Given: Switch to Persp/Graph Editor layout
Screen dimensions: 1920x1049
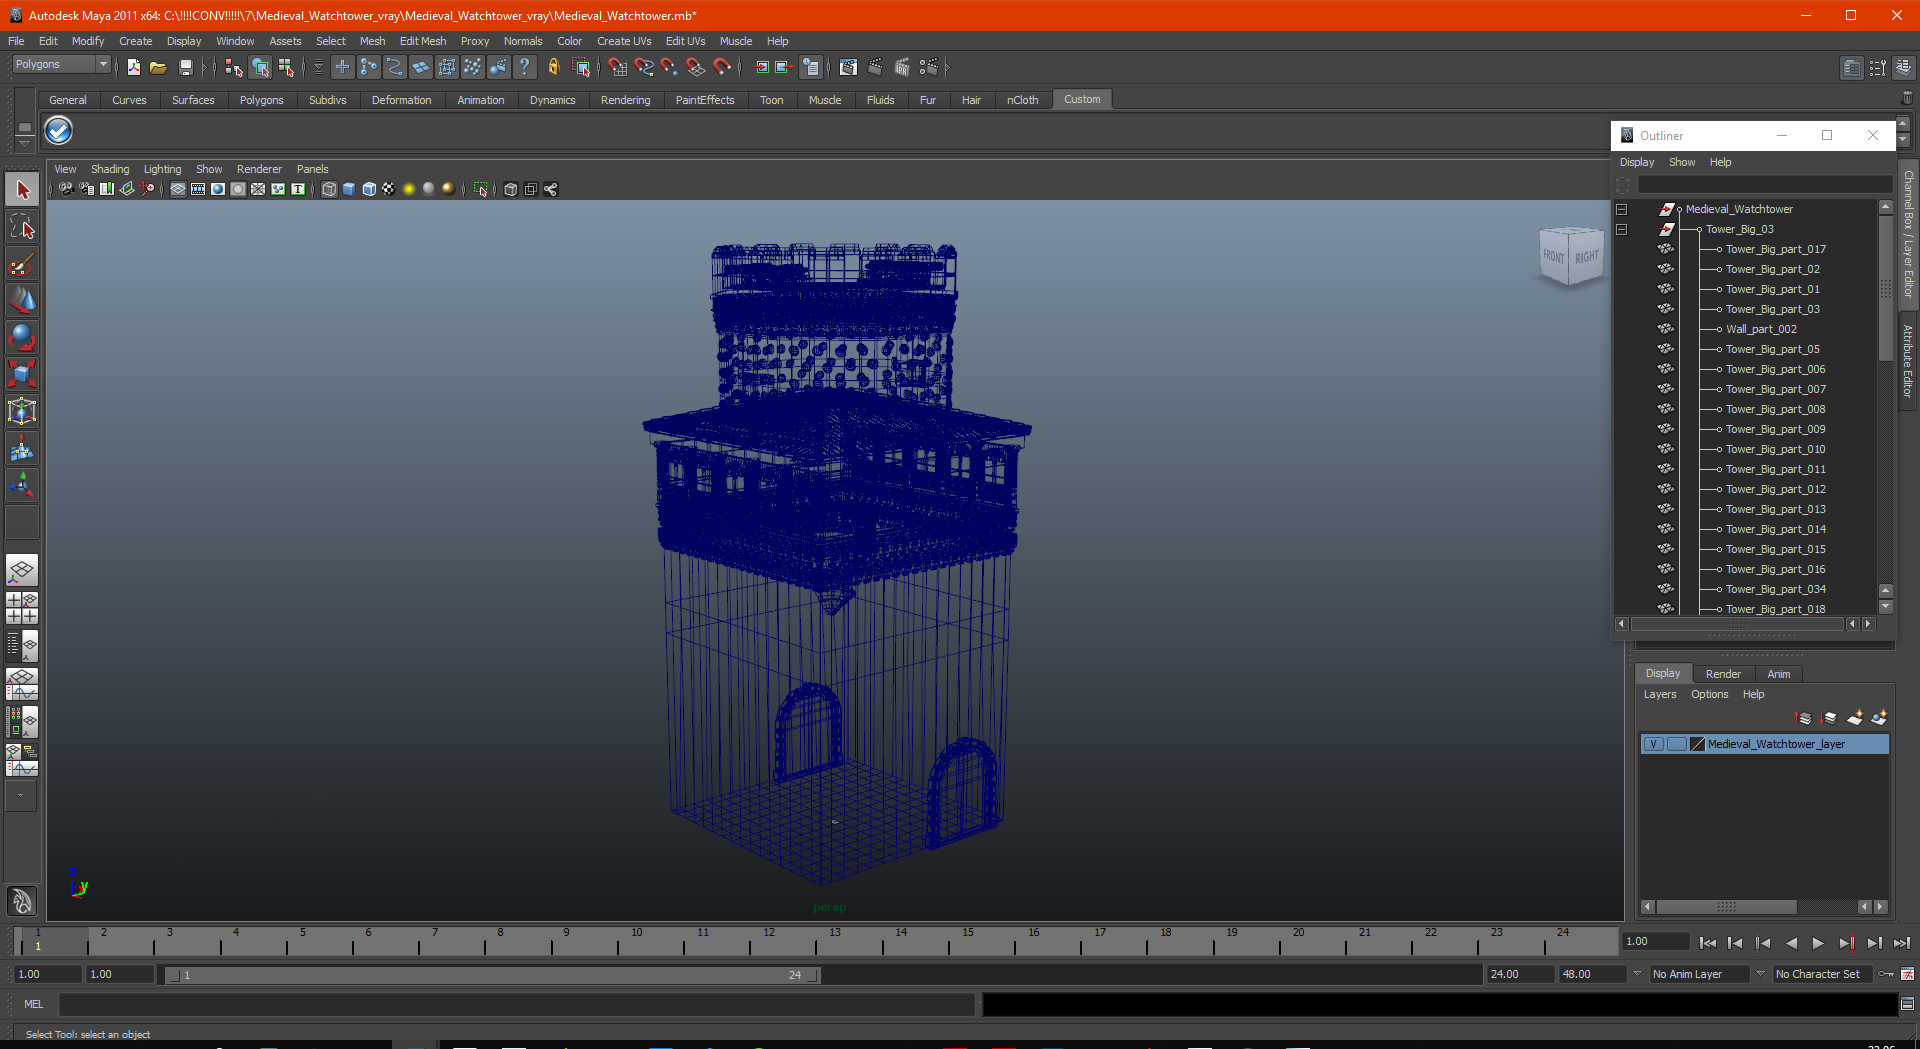Looking at the screenshot, I should click(x=22, y=684).
